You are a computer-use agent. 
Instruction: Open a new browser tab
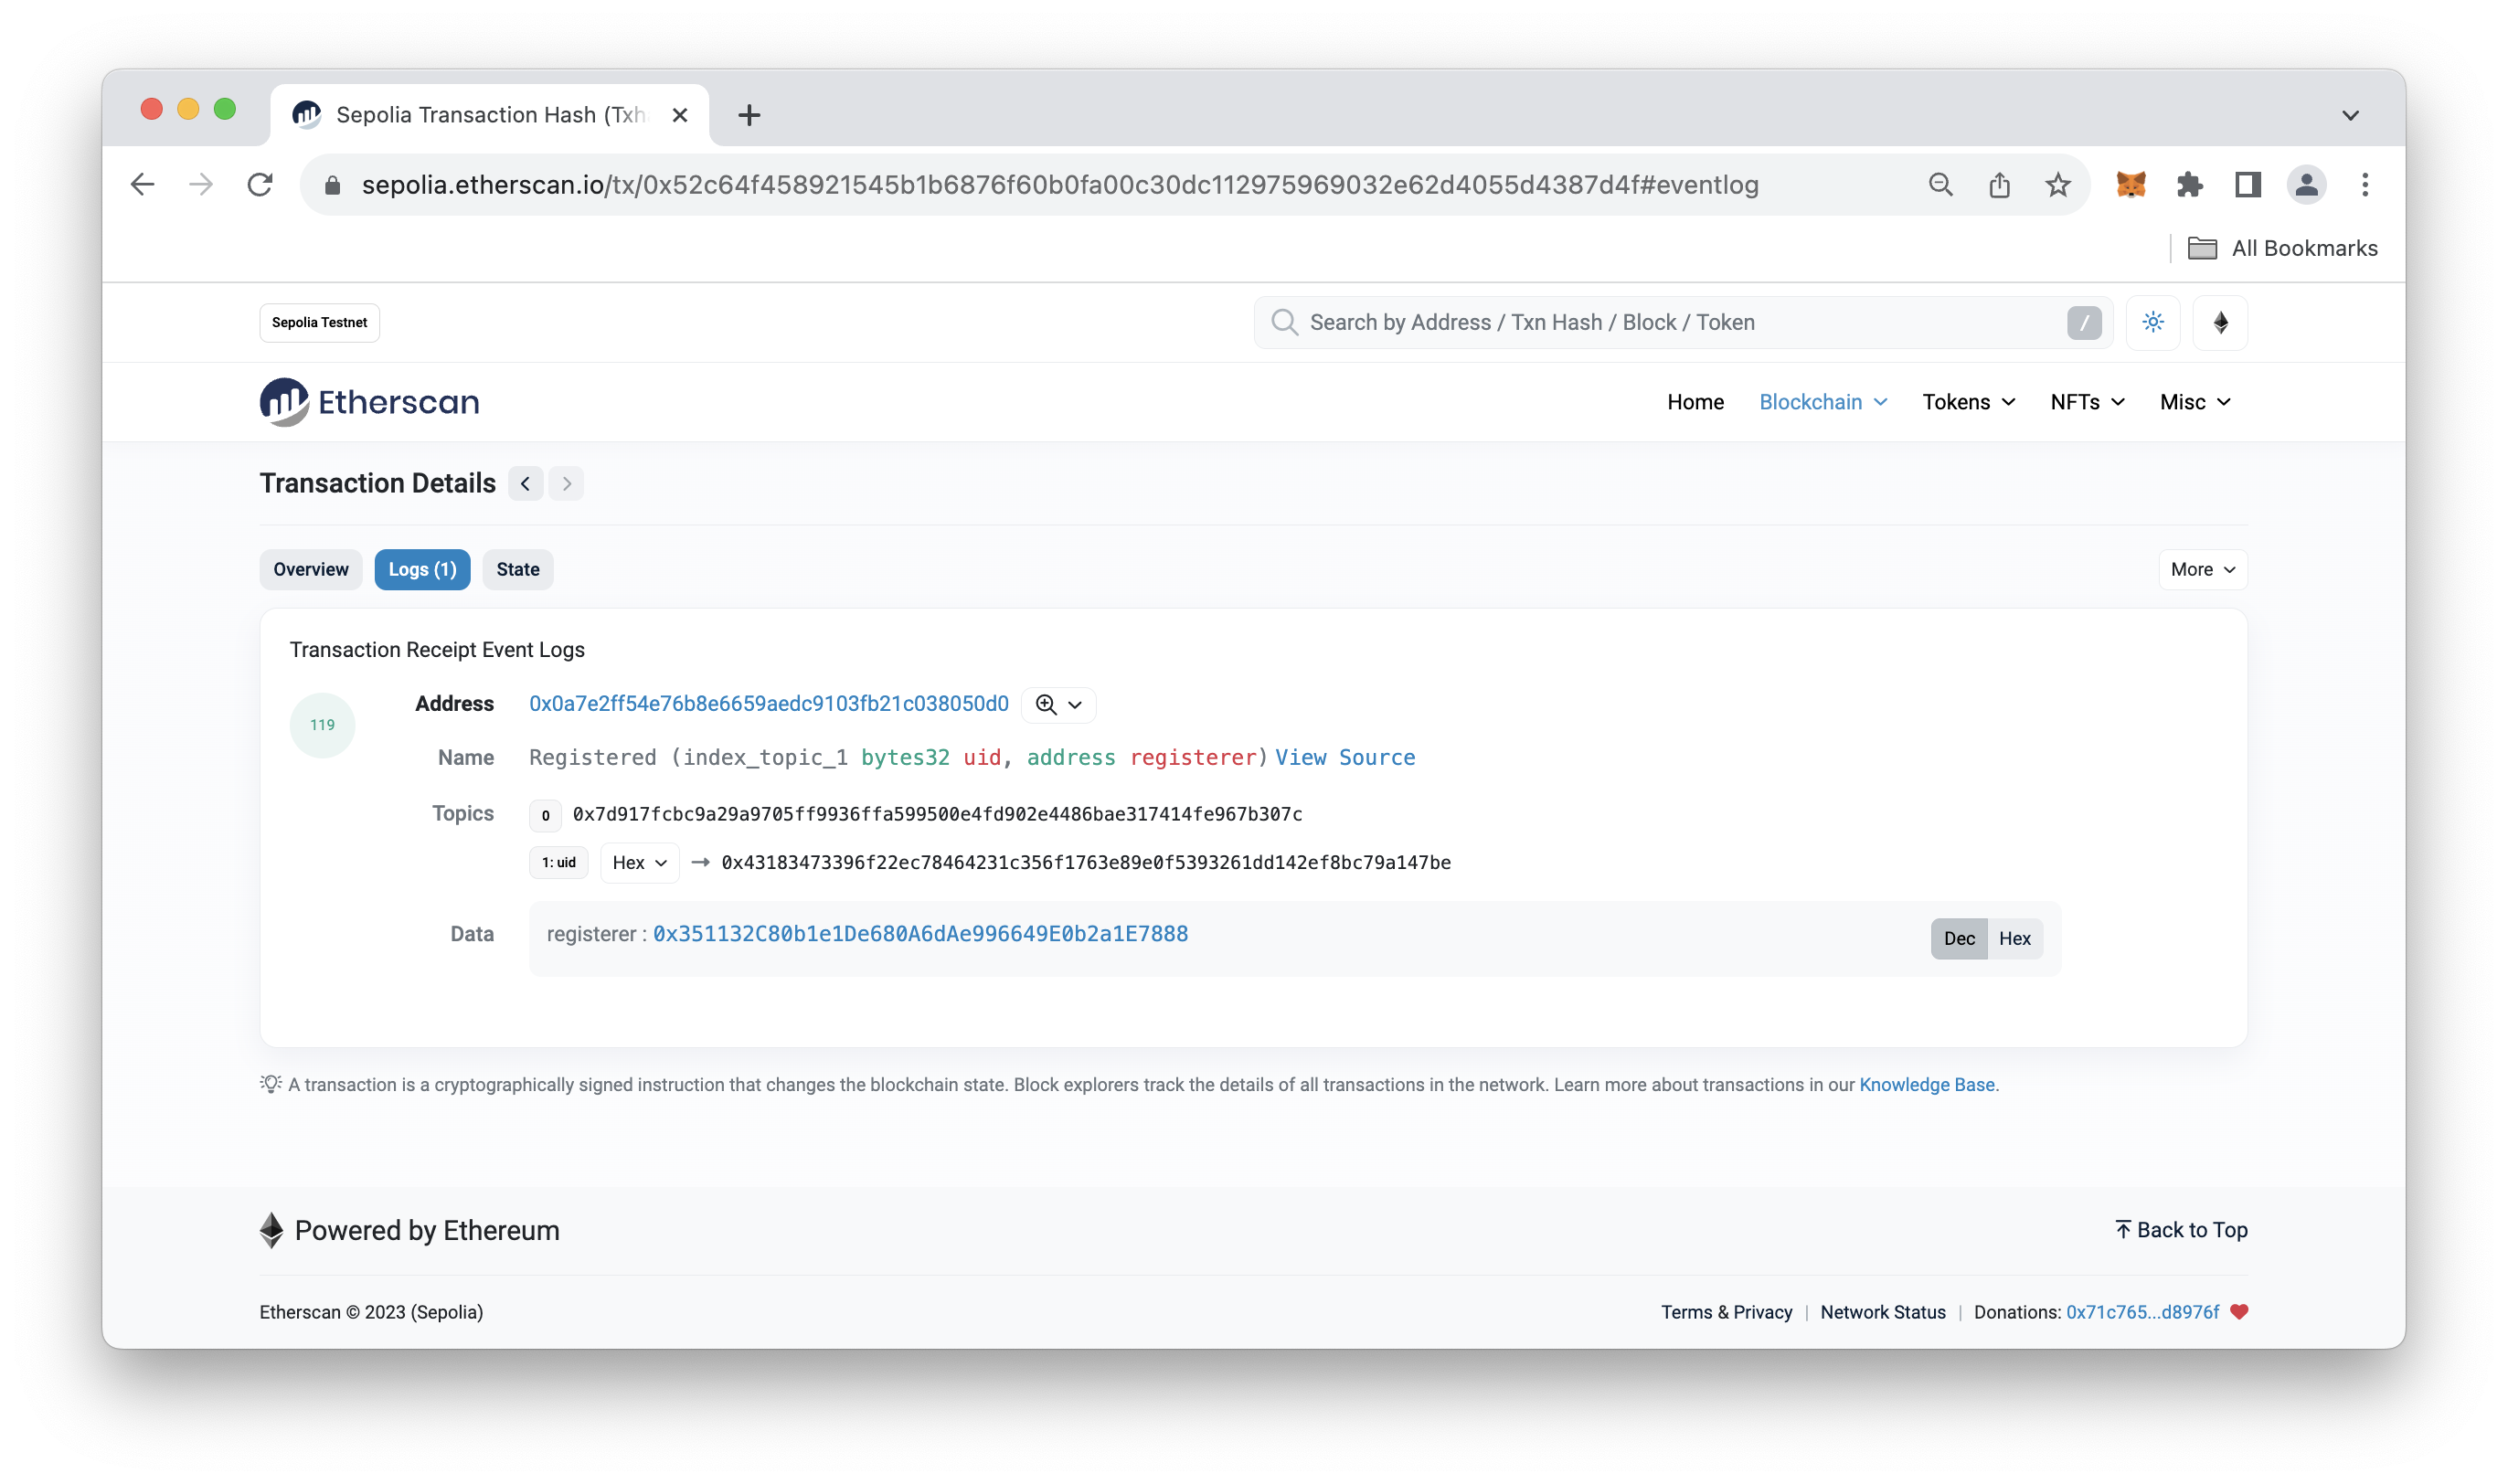[x=749, y=115]
